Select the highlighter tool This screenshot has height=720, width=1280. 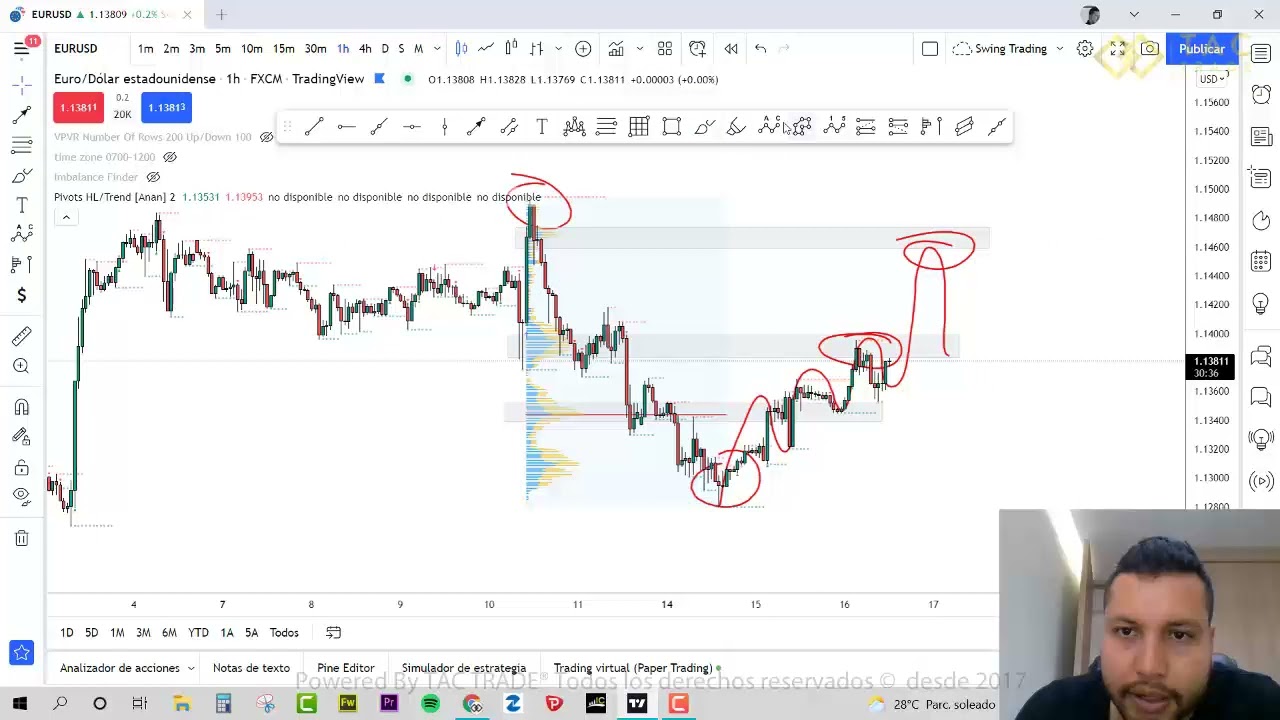736,126
